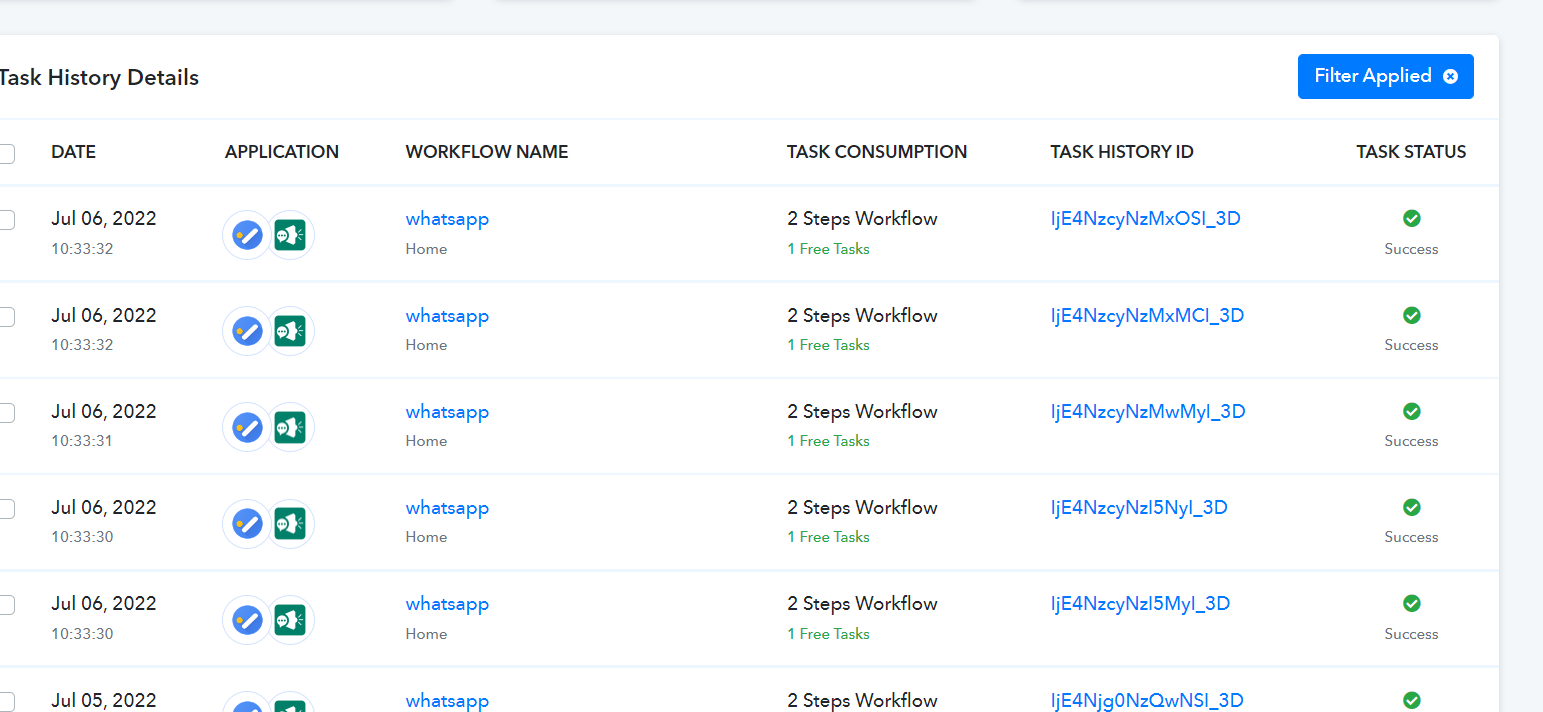This screenshot has width=1543, height=712.
Task: Click Success label in IjE4NzcyNzI5NyI_3D row
Action: (1411, 537)
